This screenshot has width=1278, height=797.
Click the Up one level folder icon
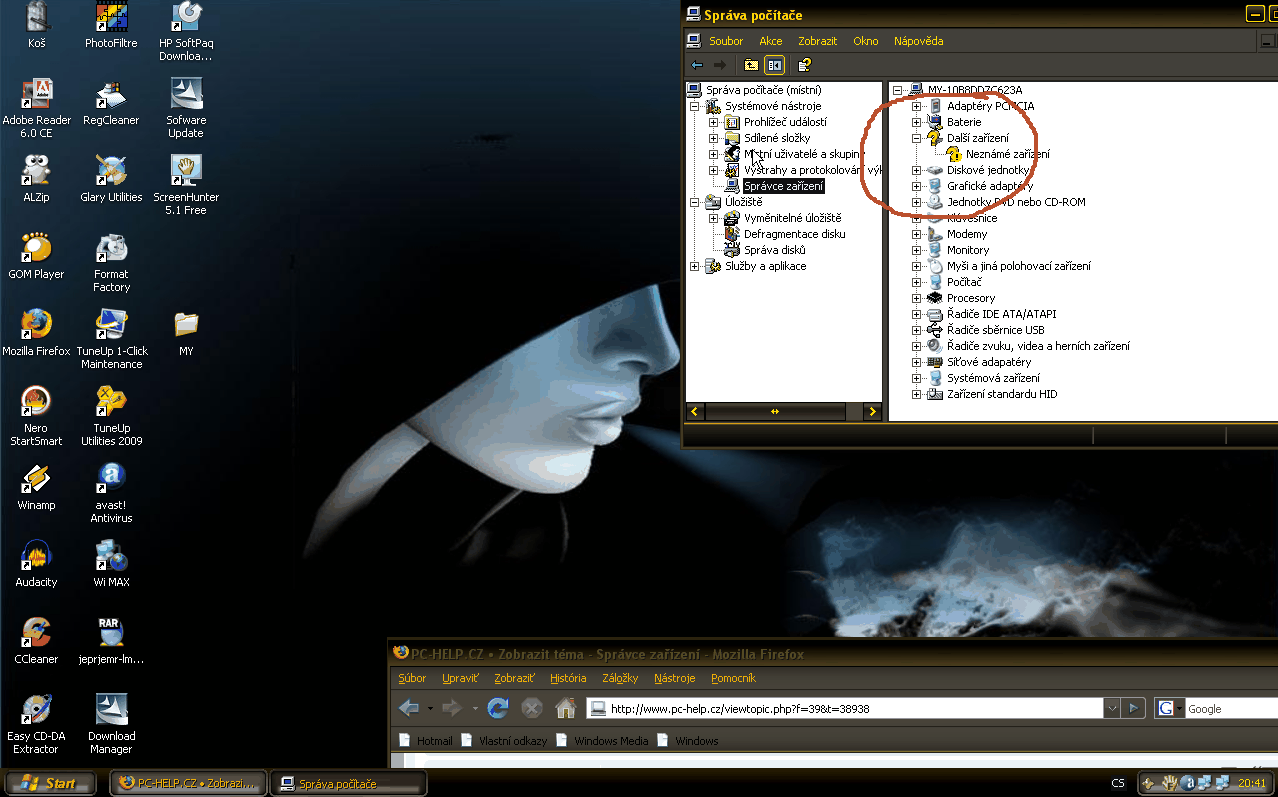pos(751,65)
